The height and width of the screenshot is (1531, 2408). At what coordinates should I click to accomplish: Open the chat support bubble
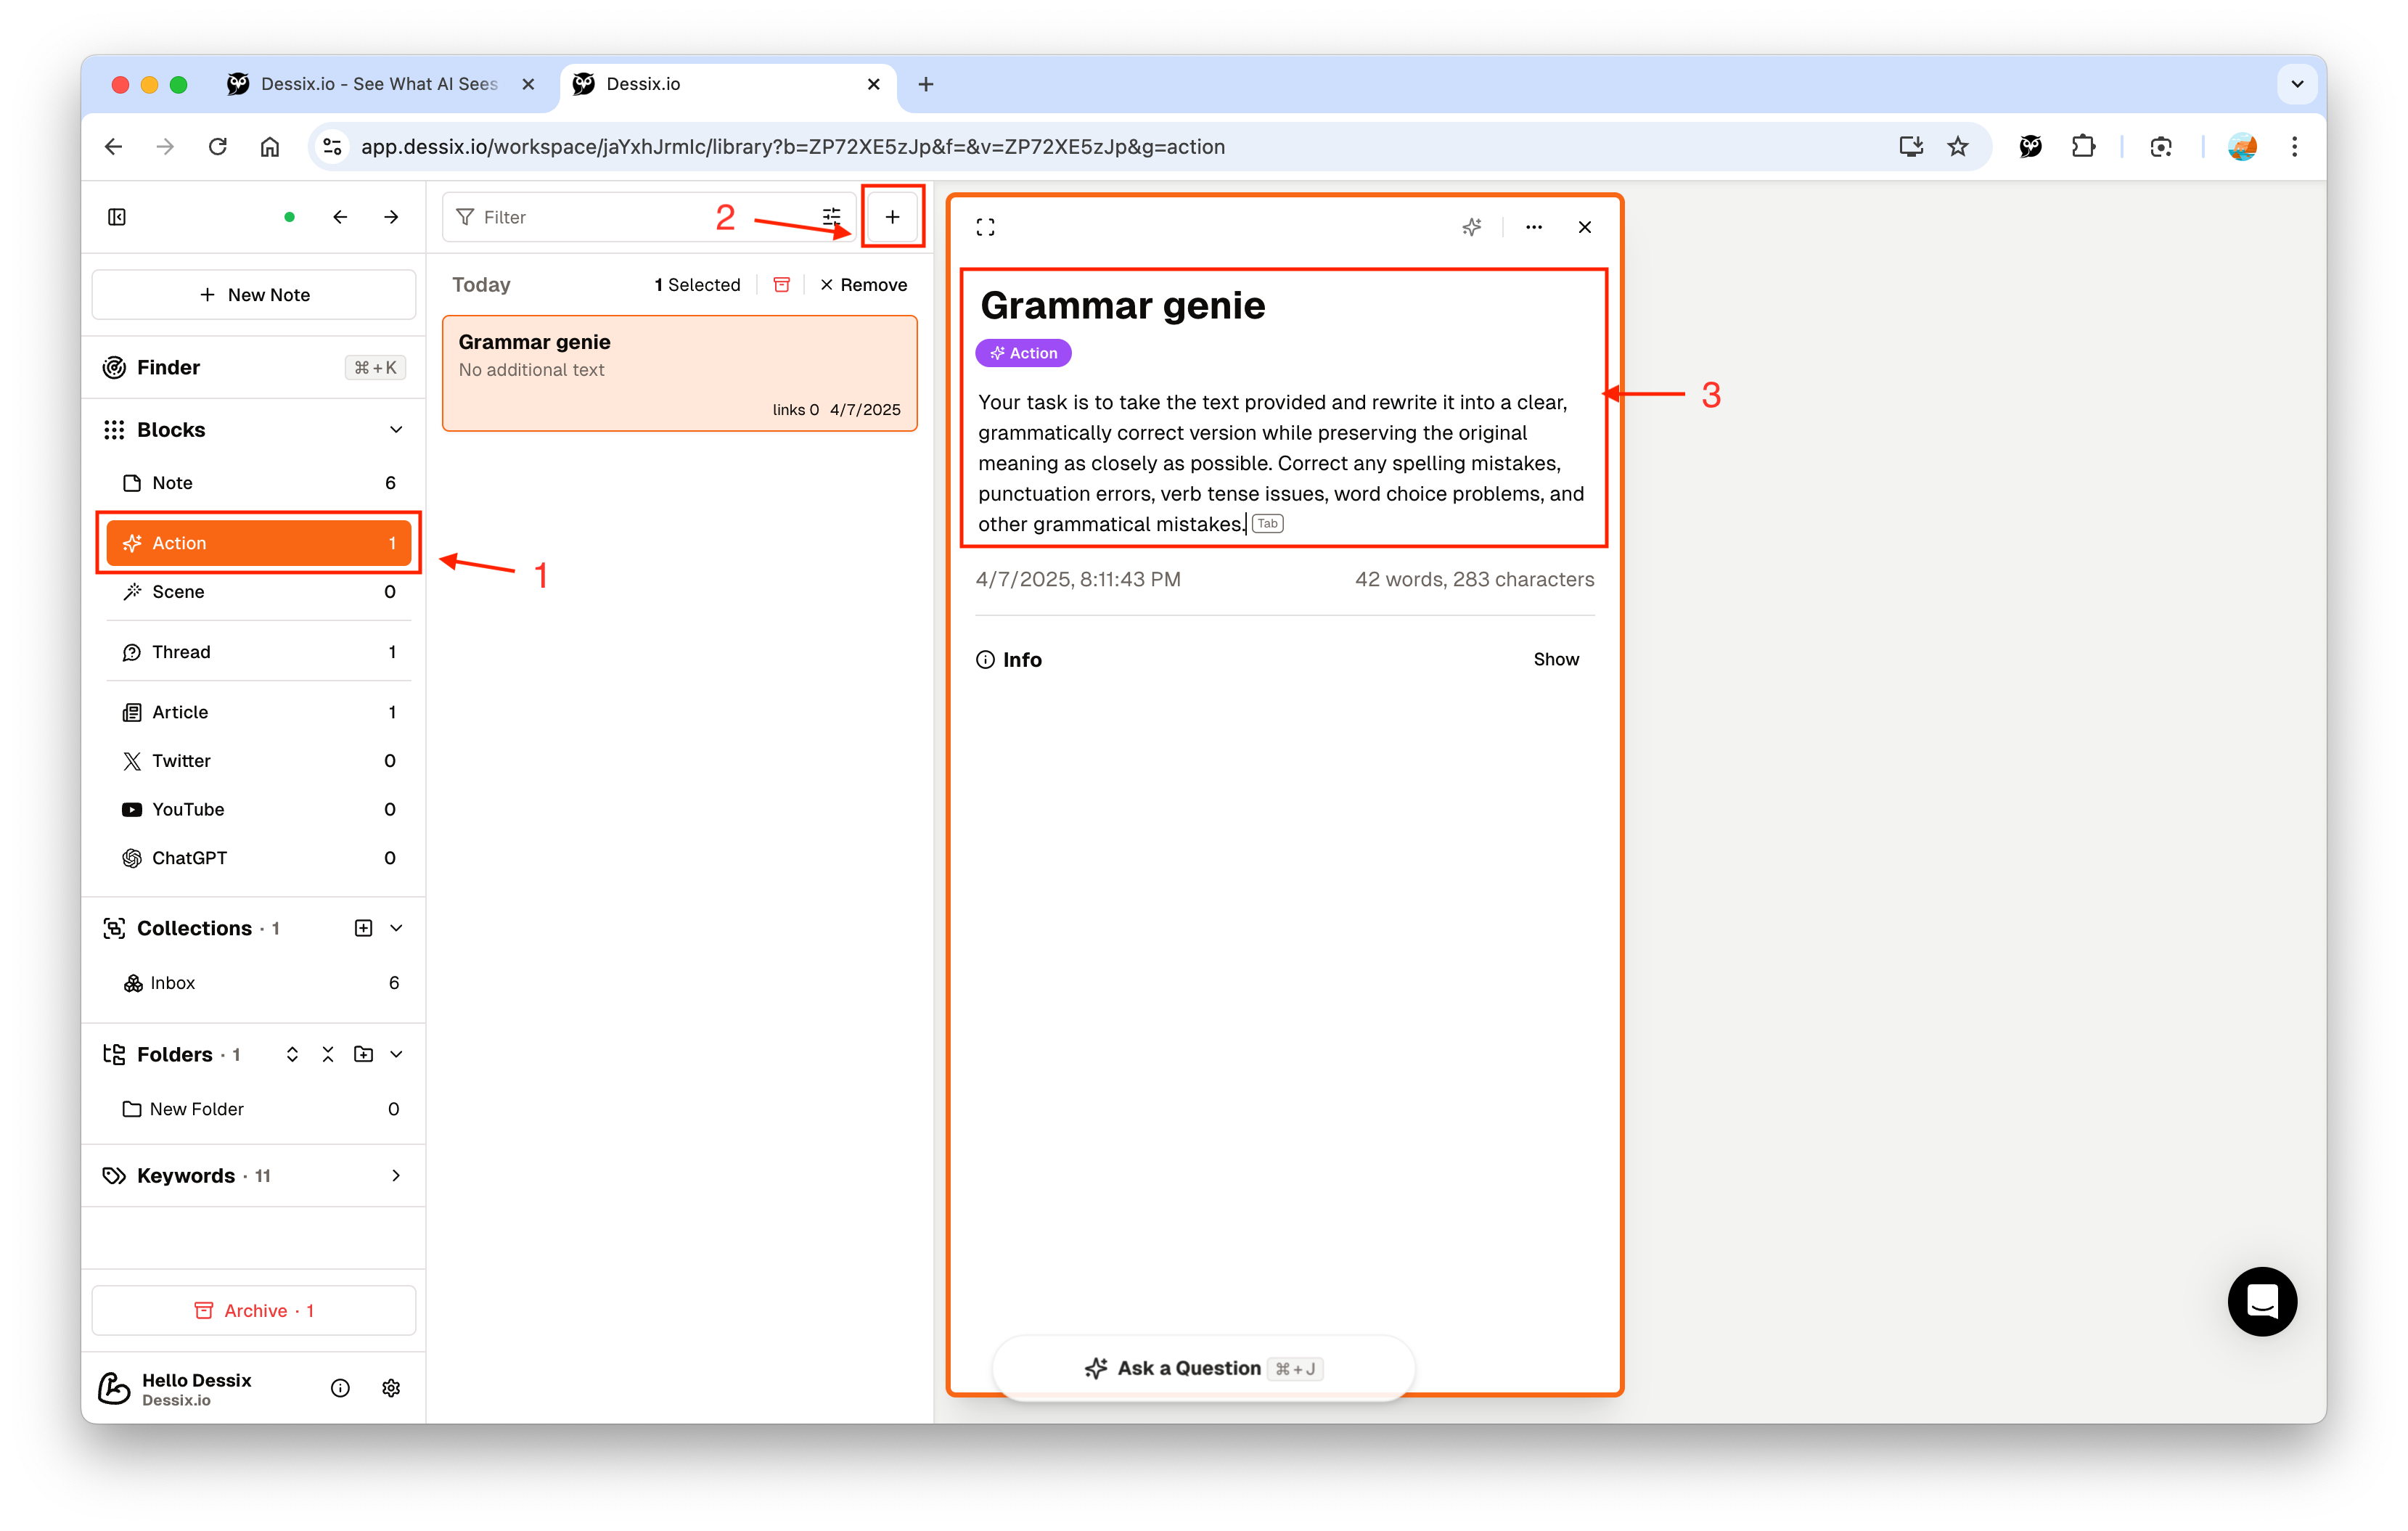(x=2261, y=1301)
